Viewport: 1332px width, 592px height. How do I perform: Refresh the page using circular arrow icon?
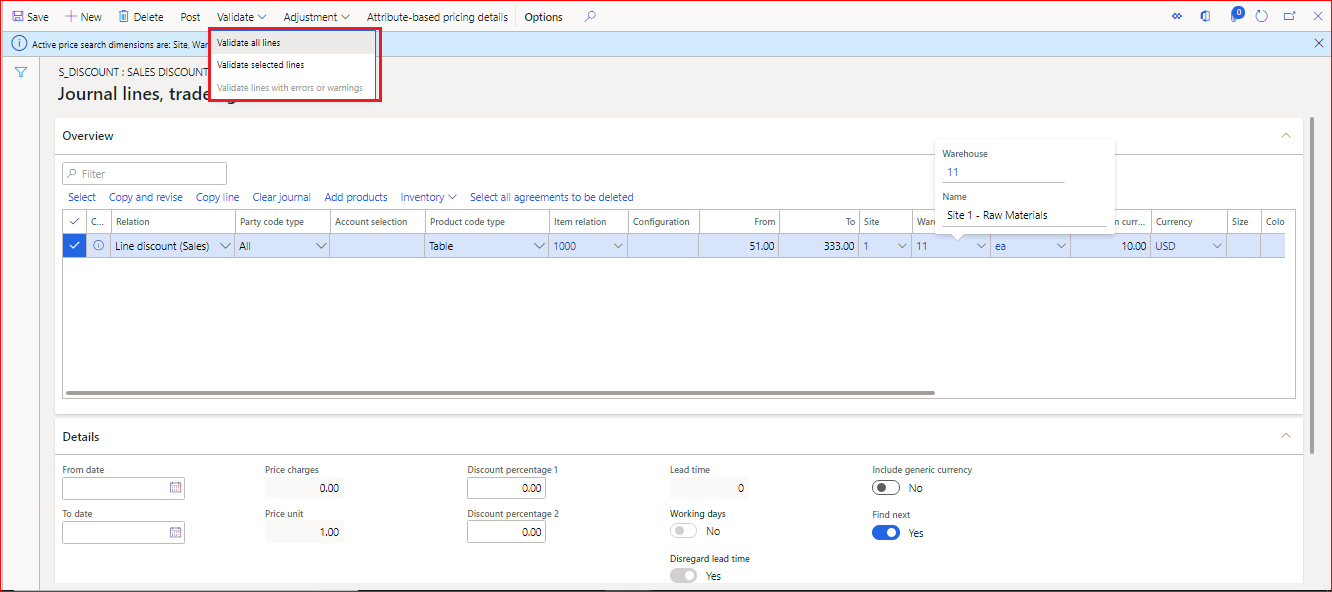click(1262, 17)
